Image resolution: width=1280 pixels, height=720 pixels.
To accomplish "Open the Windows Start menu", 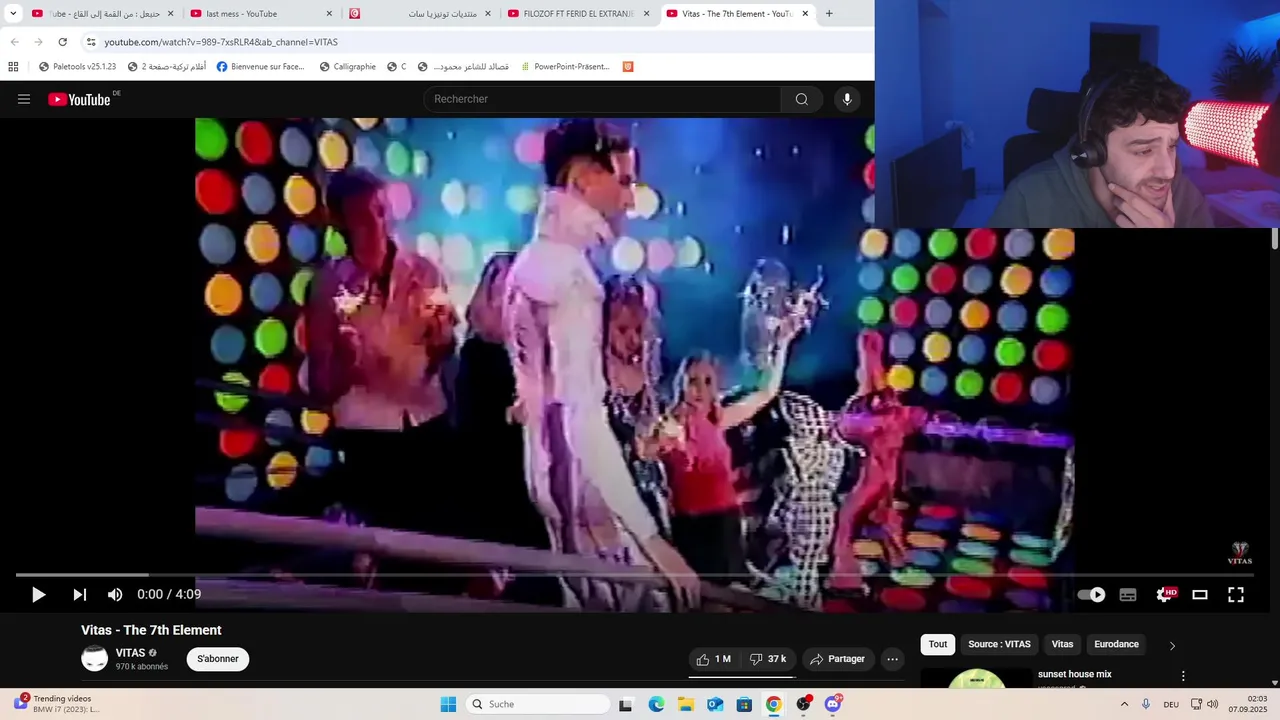I will tap(448, 704).
